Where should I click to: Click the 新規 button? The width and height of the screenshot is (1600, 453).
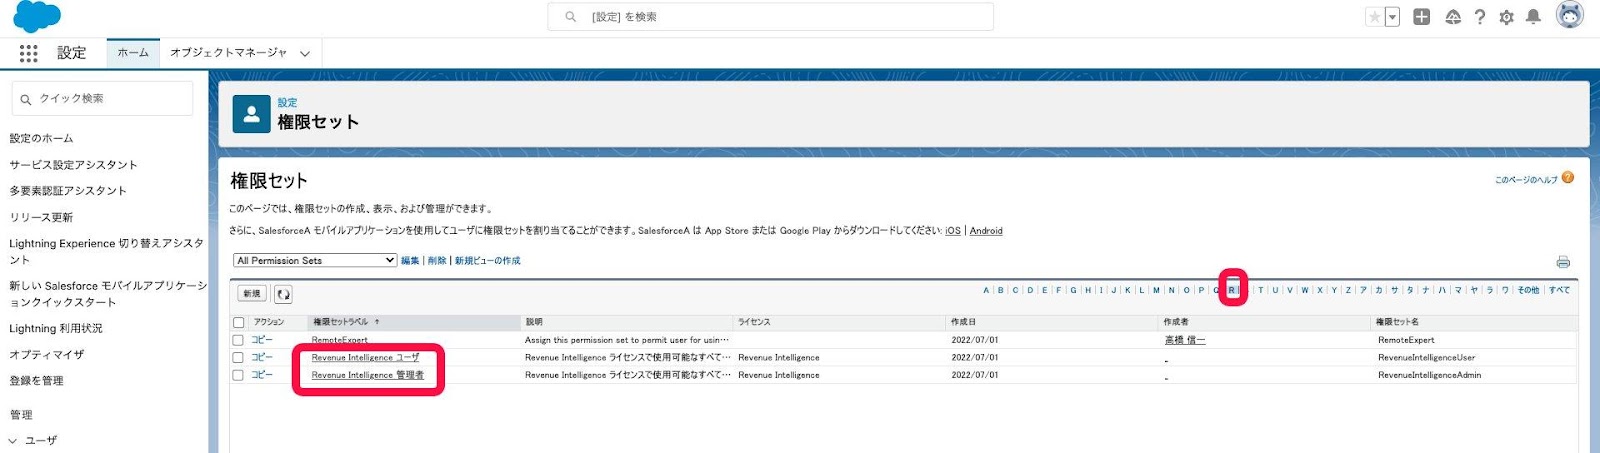click(252, 294)
